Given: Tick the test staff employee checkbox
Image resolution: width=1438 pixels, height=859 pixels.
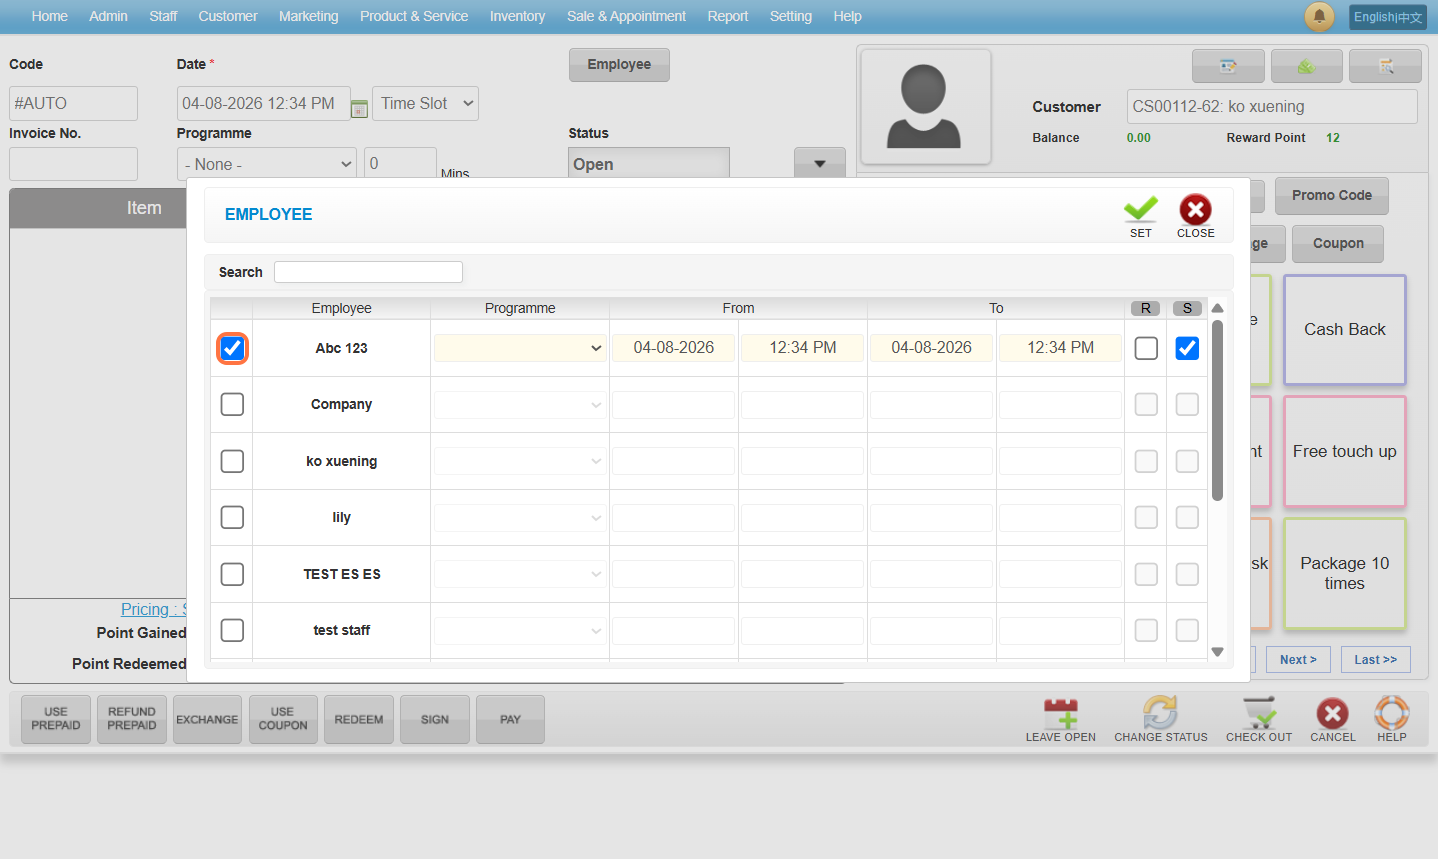Looking at the screenshot, I should tap(232, 630).
